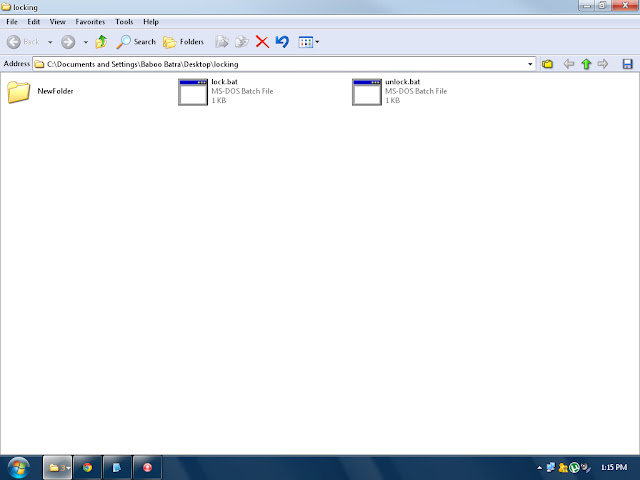The height and width of the screenshot is (480, 640).
Task: Restore down the locking window
Action: [602, 5]
